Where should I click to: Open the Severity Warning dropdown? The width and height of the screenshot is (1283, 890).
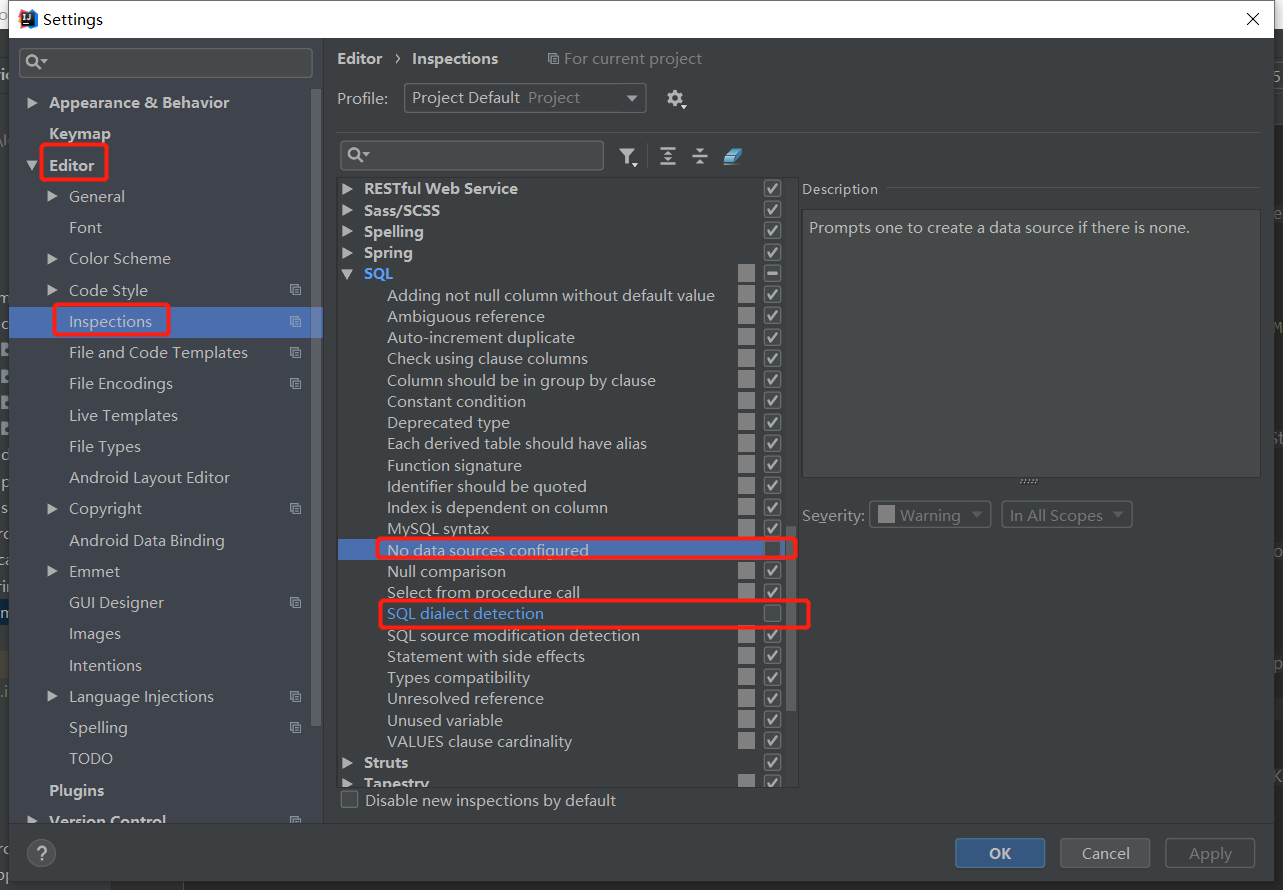(930, 515)
